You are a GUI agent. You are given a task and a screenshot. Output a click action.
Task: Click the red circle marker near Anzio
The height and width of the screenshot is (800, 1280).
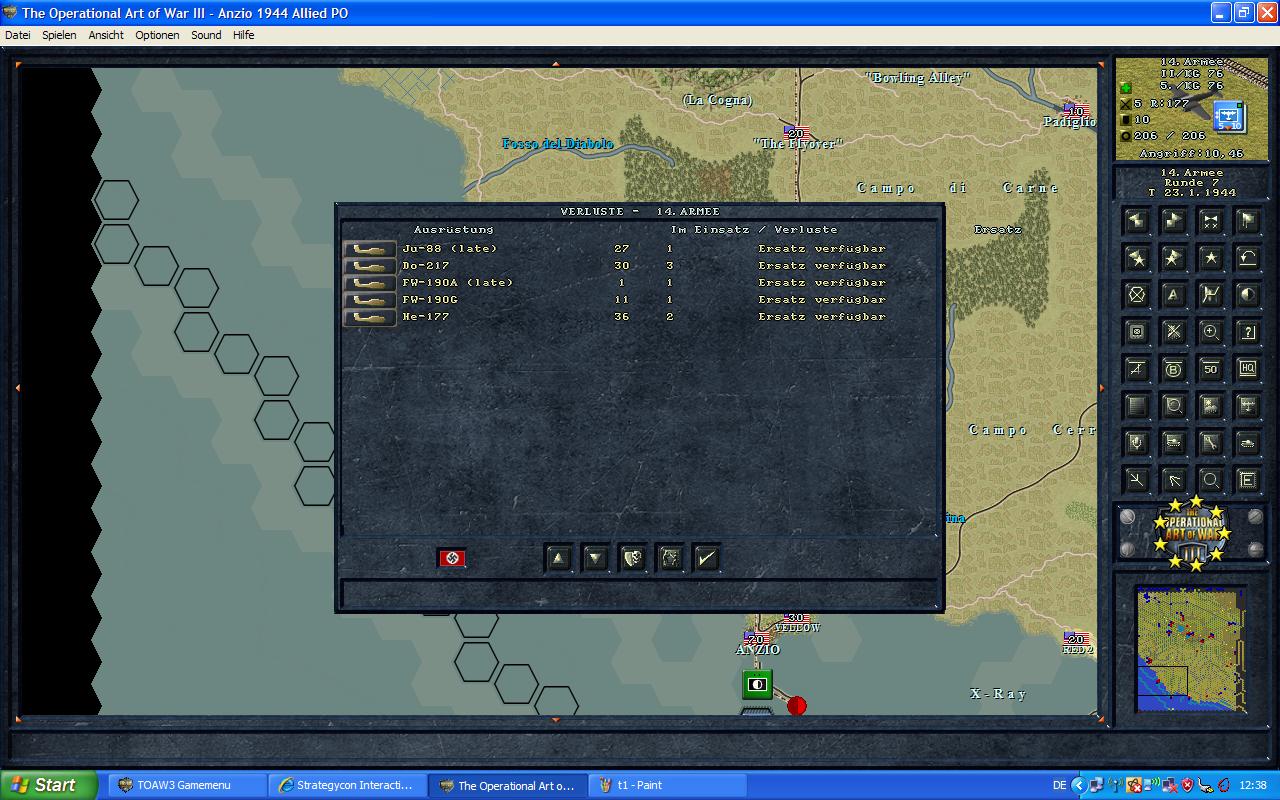797,706
